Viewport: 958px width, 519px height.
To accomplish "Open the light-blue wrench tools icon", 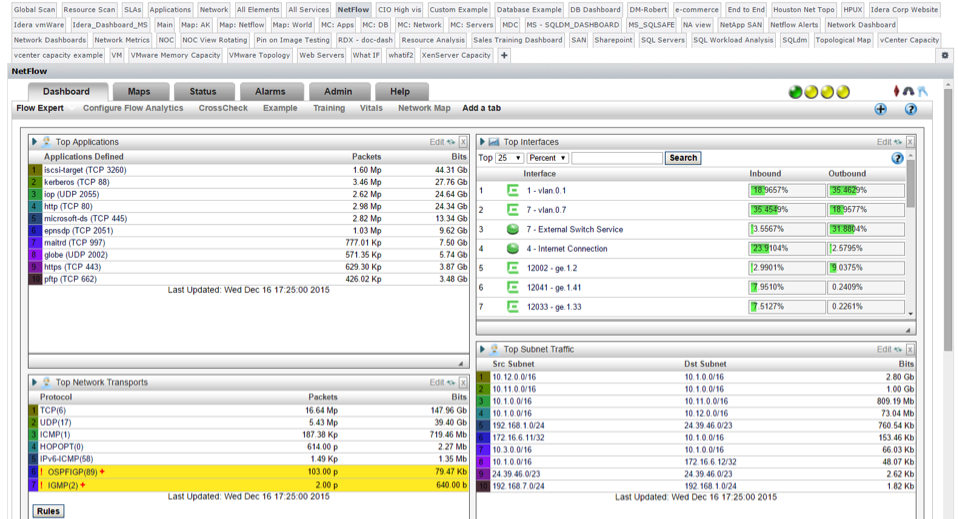I will tap(923, 91).
